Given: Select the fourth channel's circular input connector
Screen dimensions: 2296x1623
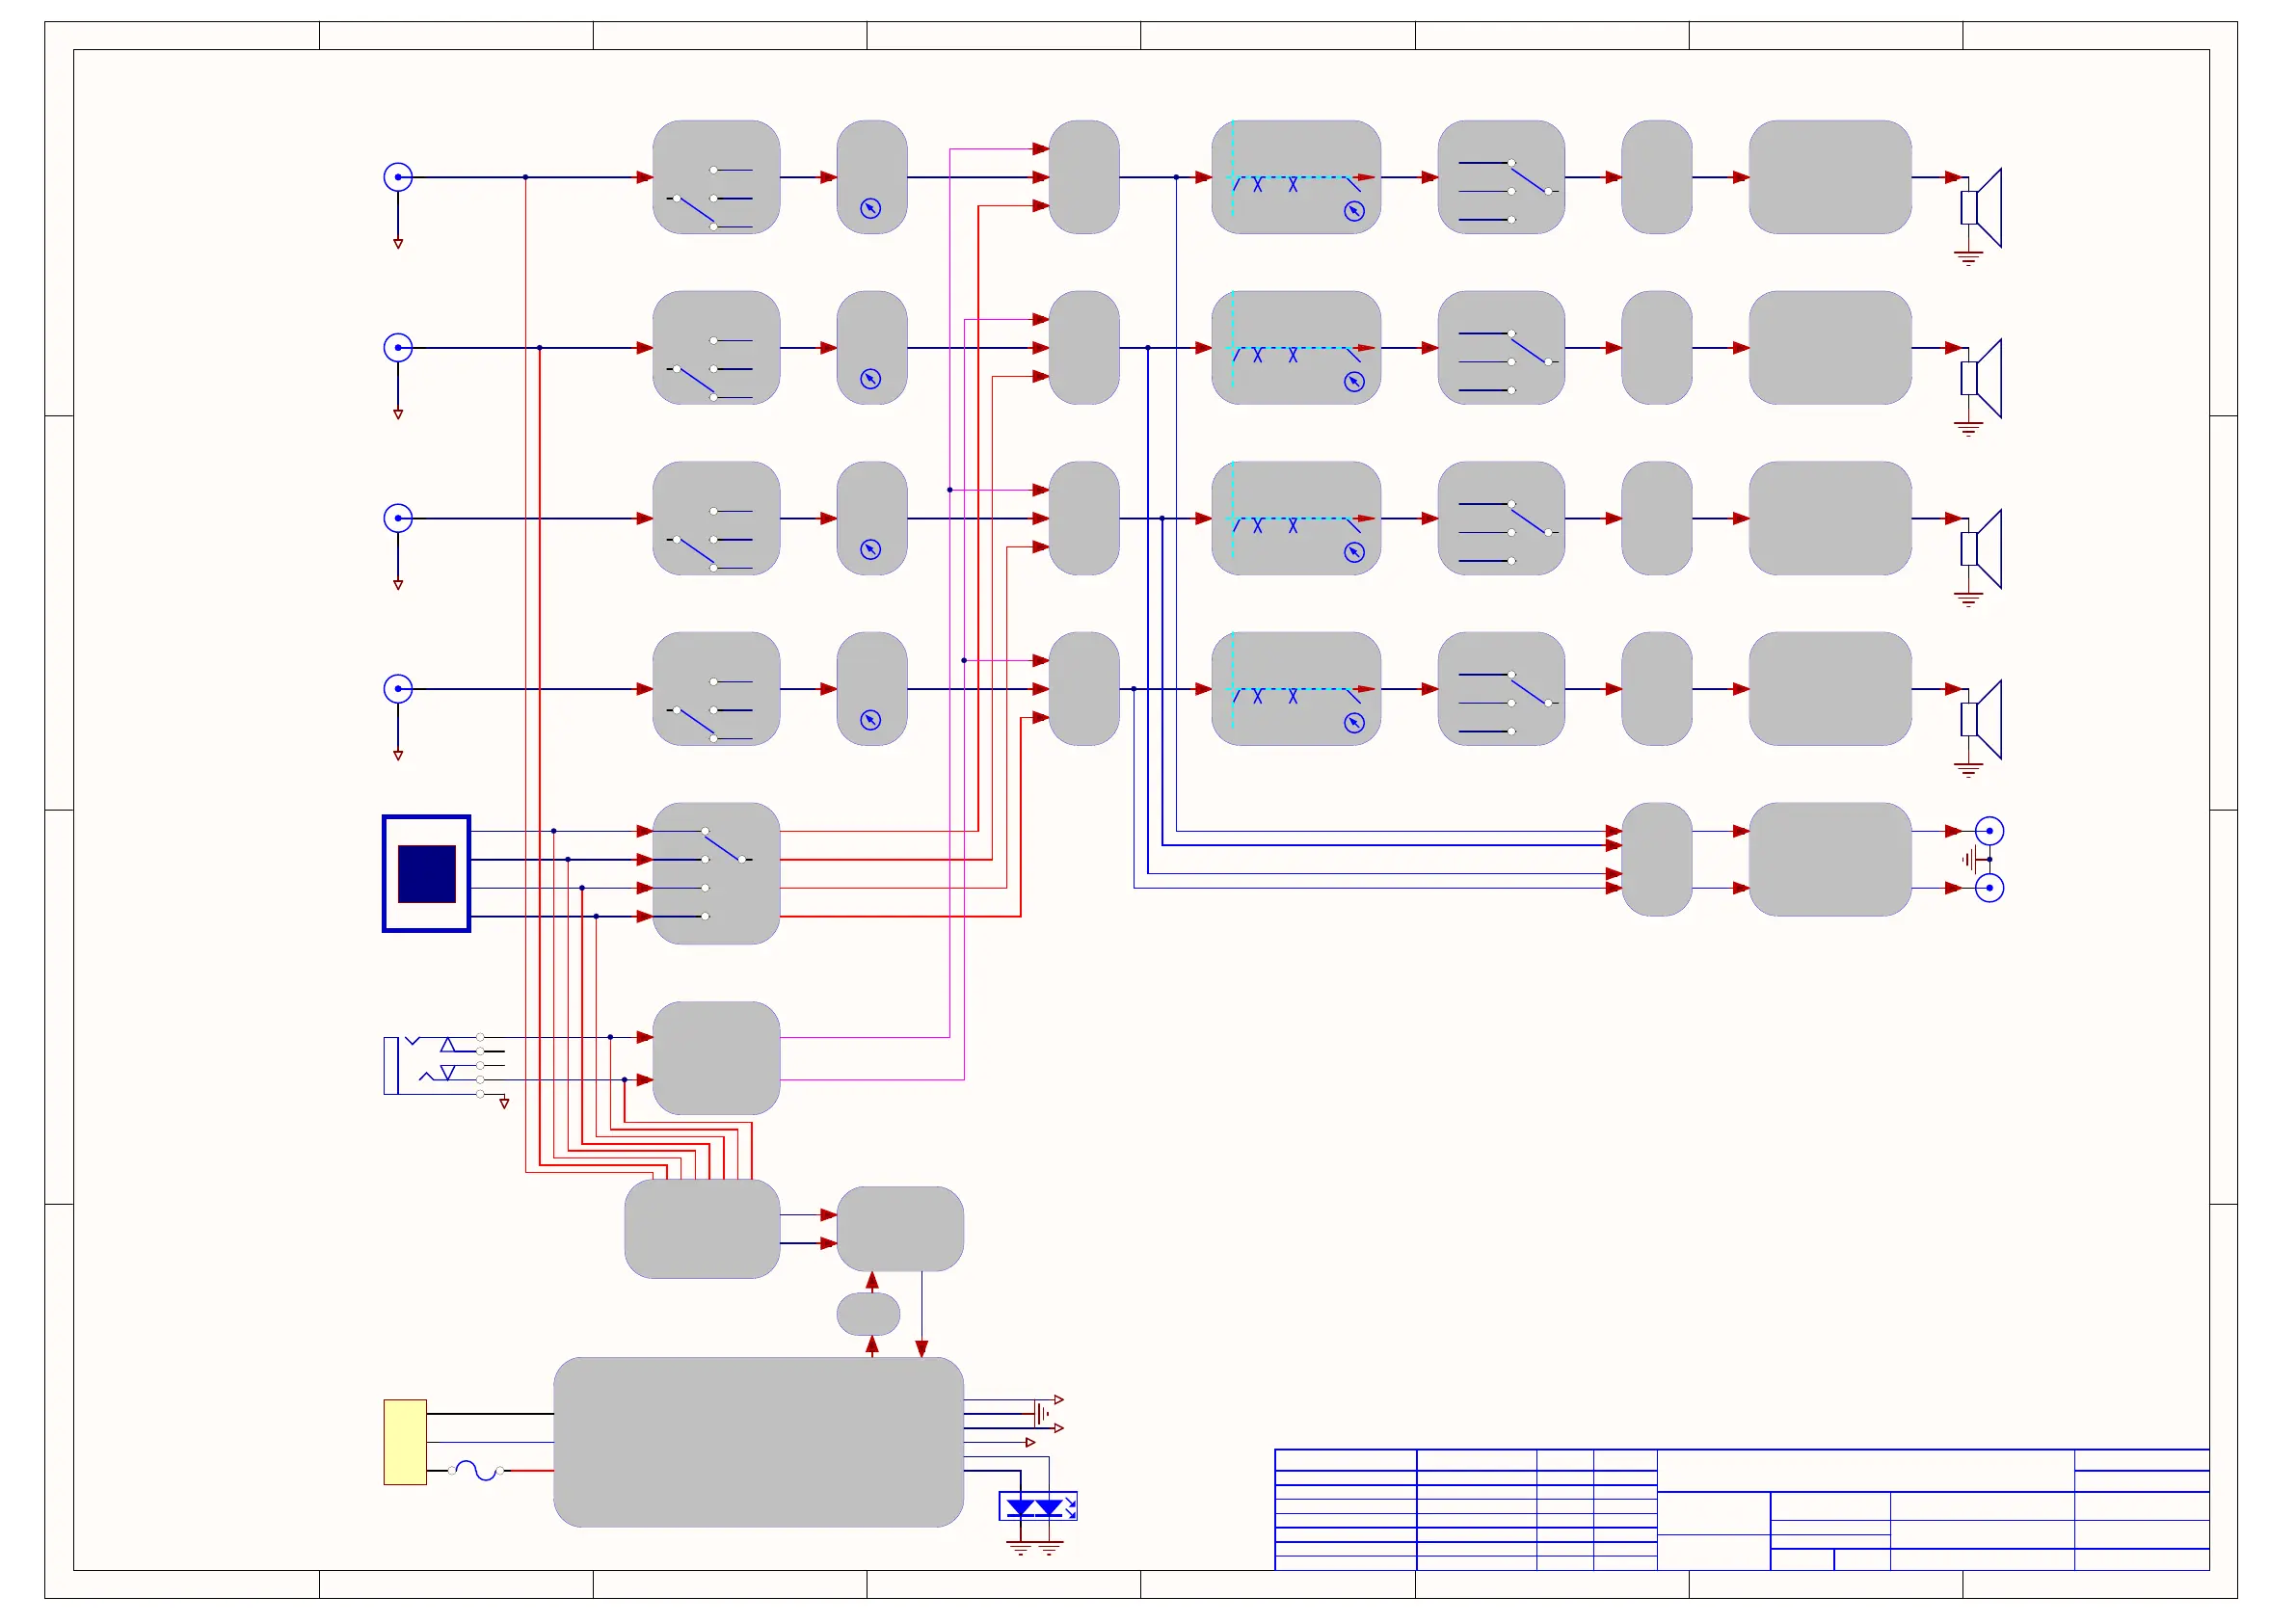Looking at the screenshot, I should point(398,689).
